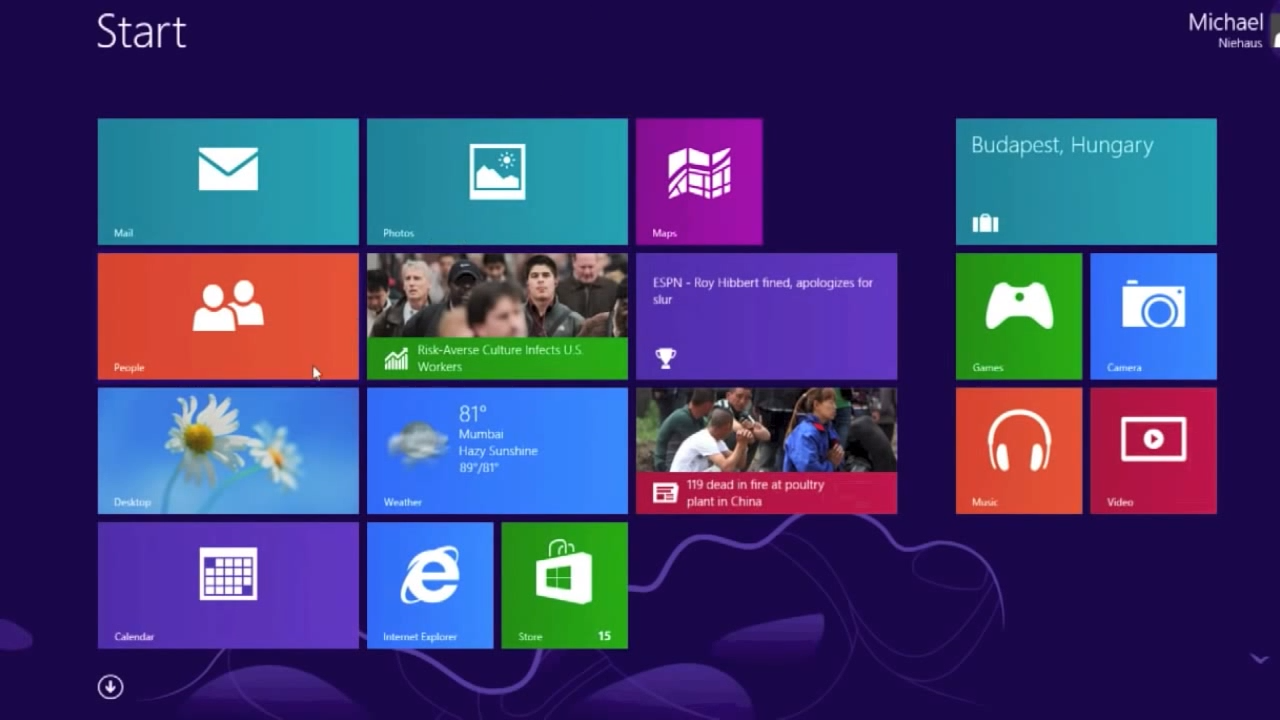
Task: Launch the Maps app tile
Action: (699, 181)
